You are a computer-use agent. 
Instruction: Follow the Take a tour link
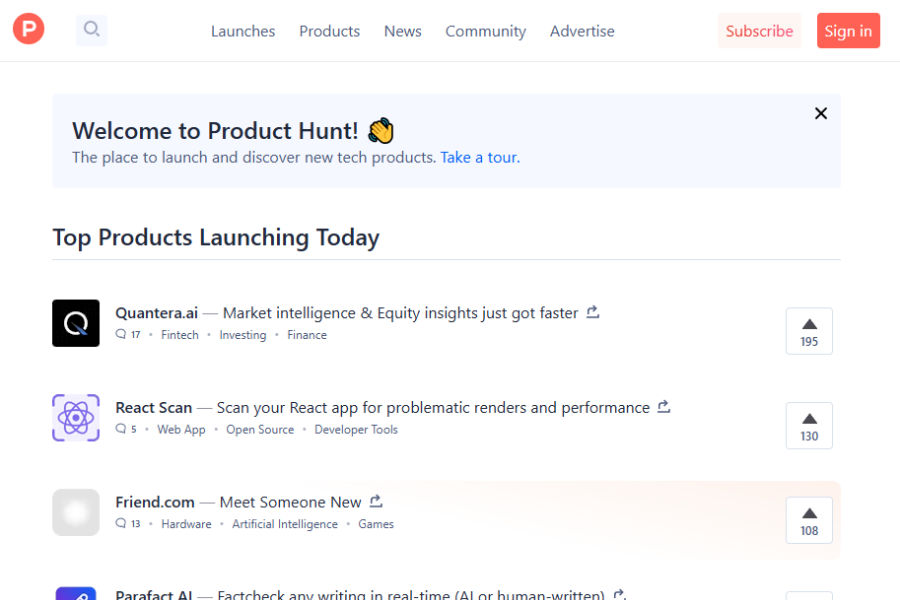(479, 157)
